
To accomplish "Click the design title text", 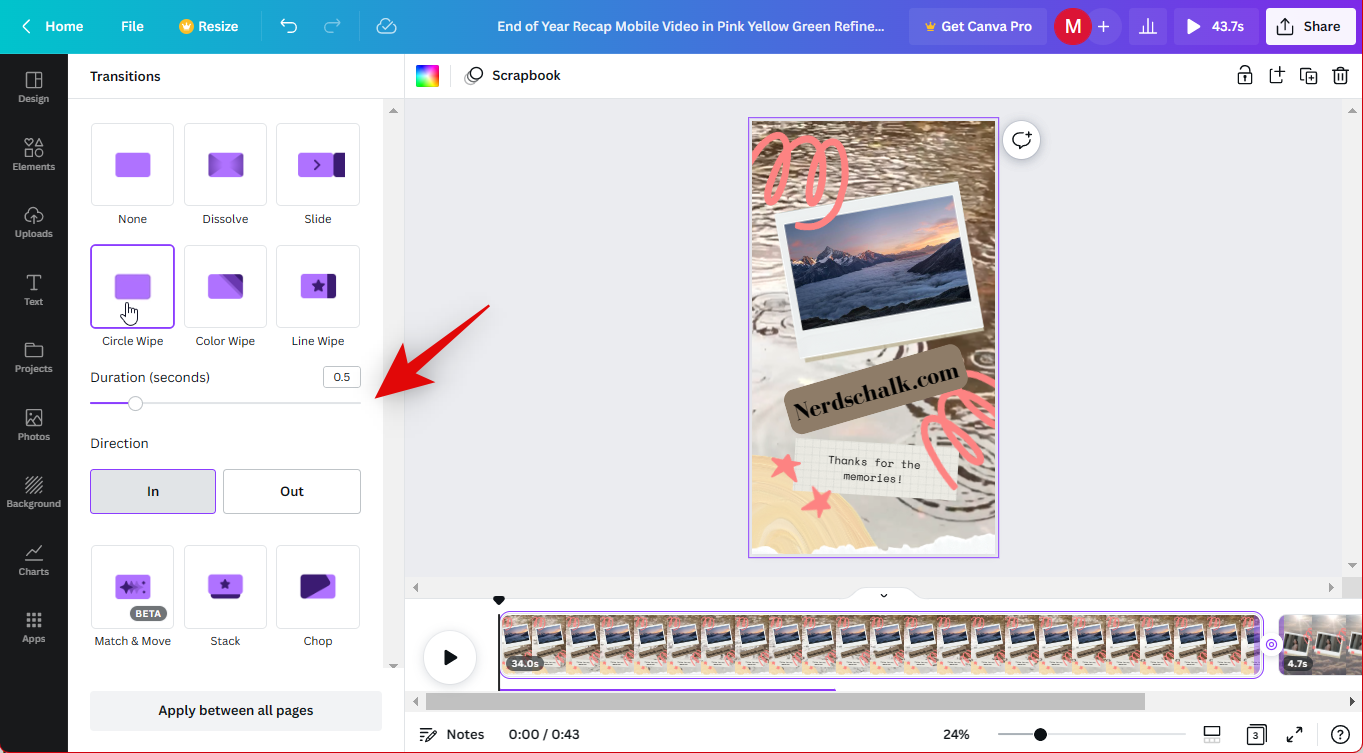I will [691, 26].
